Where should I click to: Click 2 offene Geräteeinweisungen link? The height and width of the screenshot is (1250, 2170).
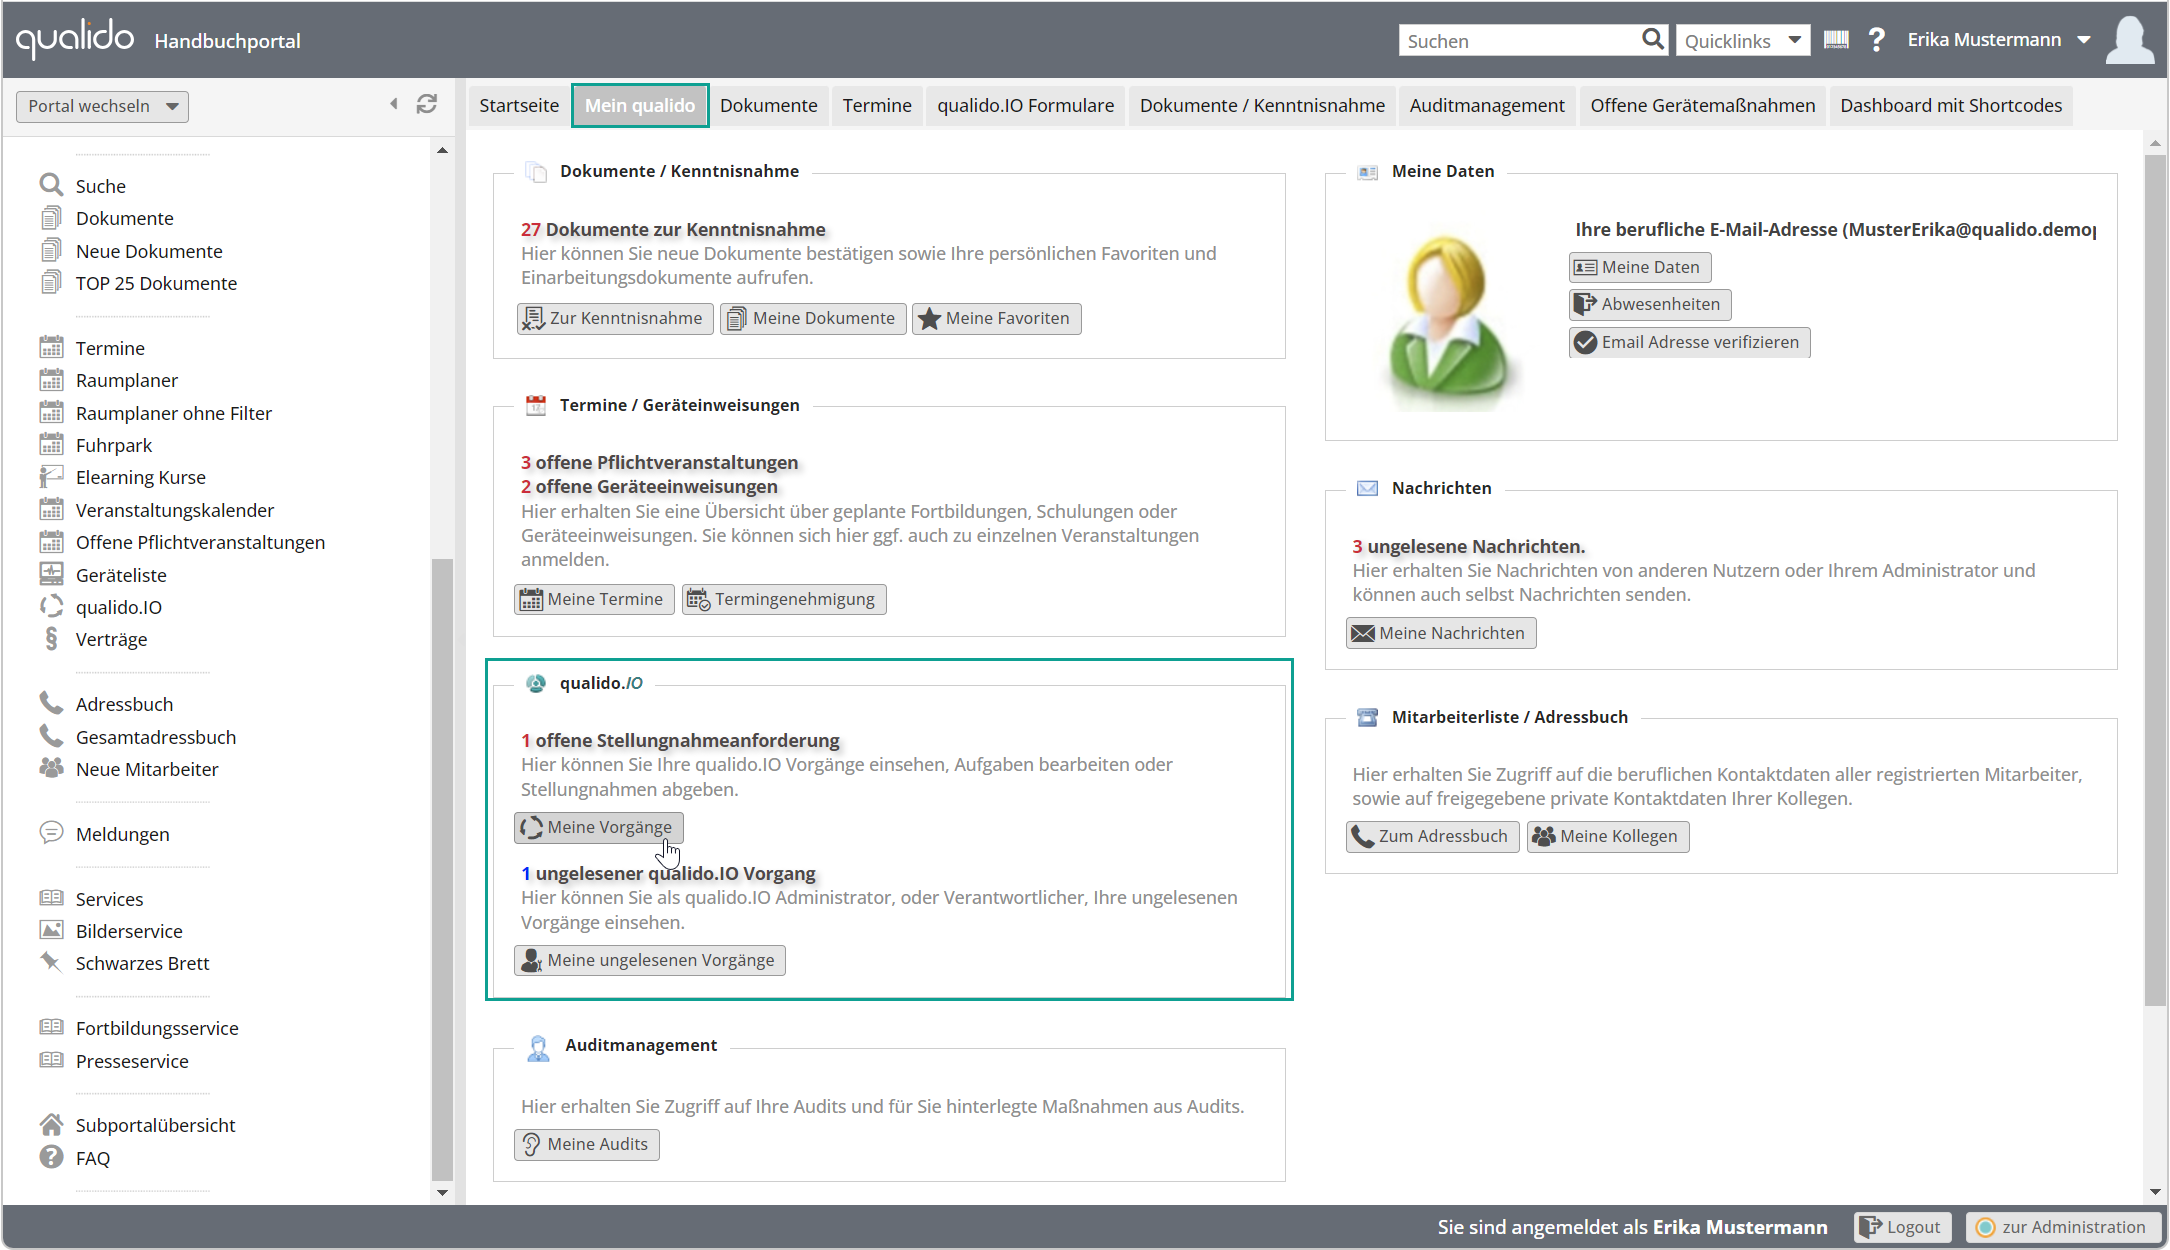pyautogui.click(x=649, y=486)
